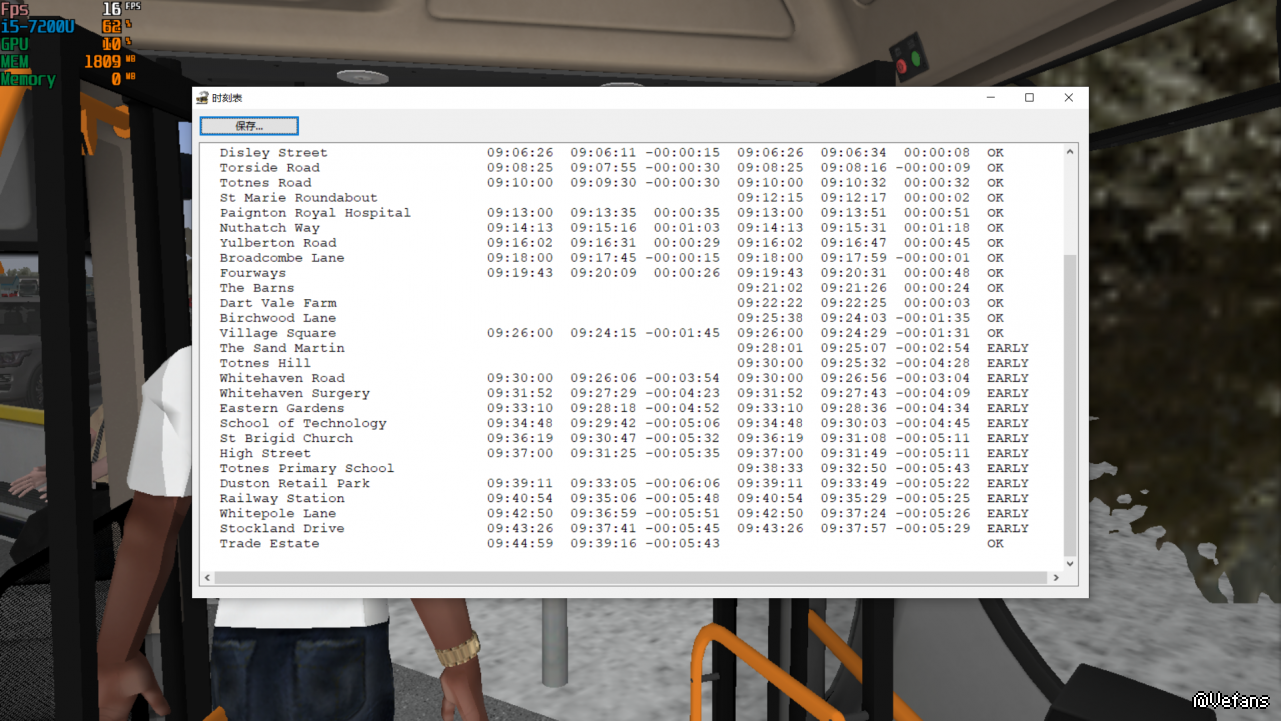Select the 09:38:33 time for Totnes Primary School
Viewport: 1281px width, 721px height.
pyautogui.click(x=770, y=468)
